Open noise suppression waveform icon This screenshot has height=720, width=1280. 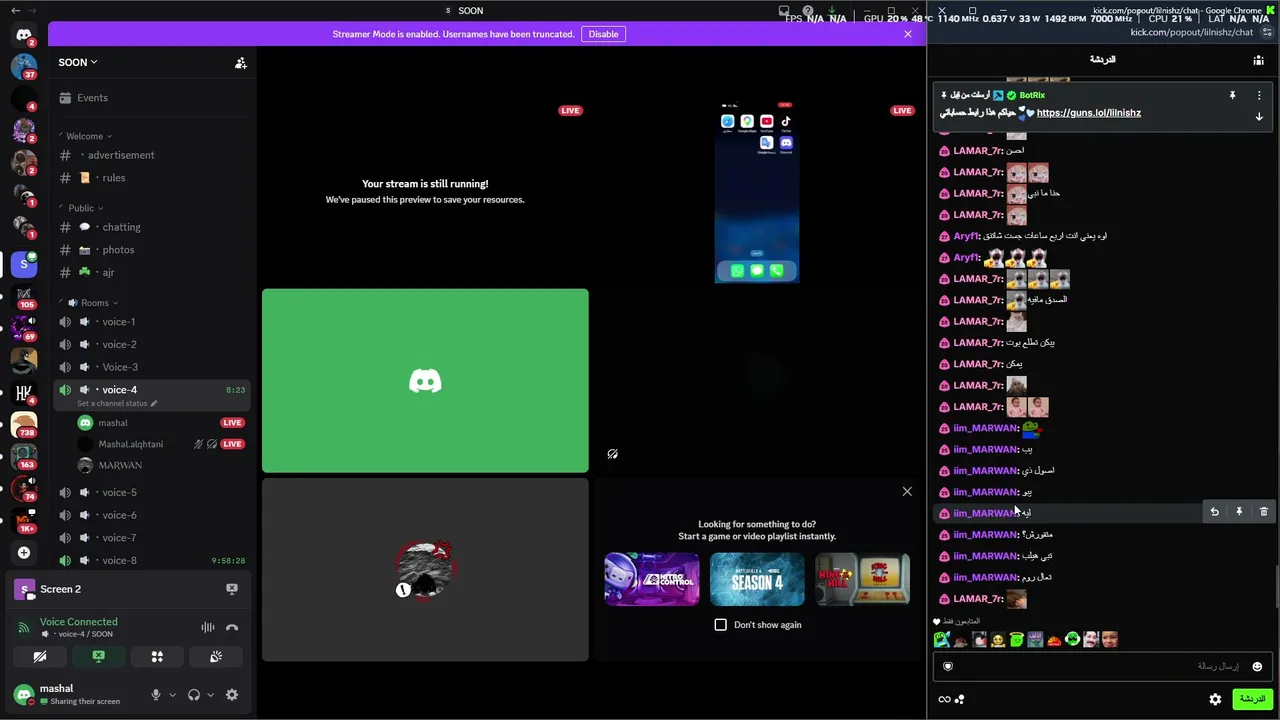pyautogui.click(x=208, y=628)
